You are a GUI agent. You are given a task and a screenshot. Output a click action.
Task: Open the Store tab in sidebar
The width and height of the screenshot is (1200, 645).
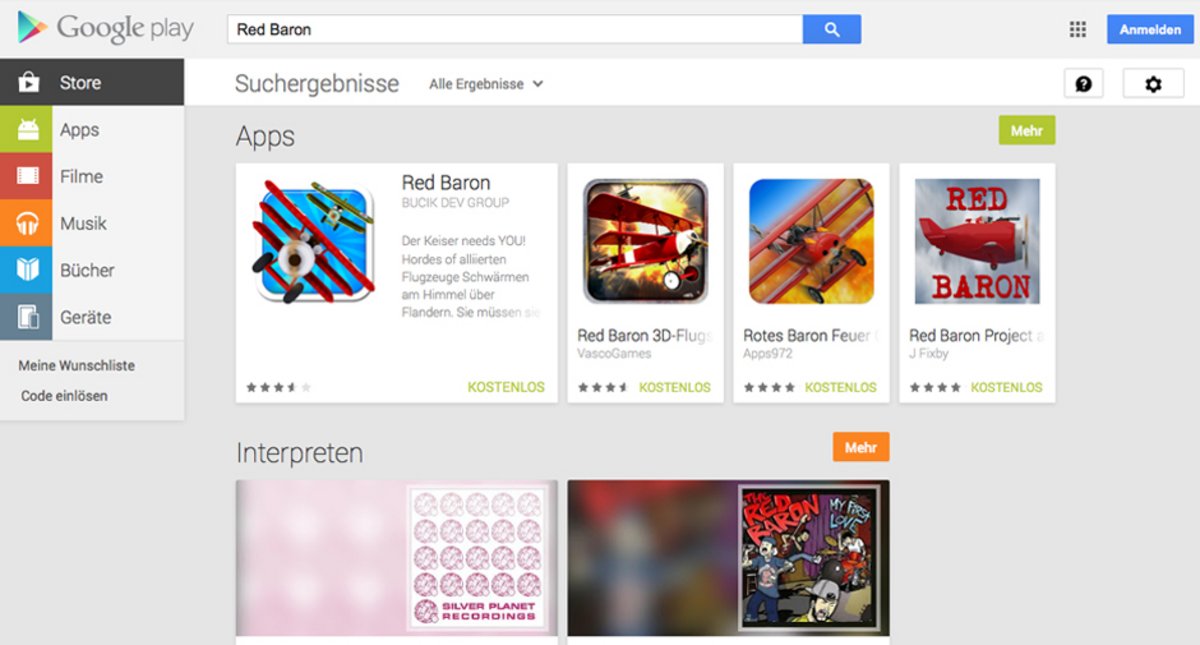coord(92,82)
